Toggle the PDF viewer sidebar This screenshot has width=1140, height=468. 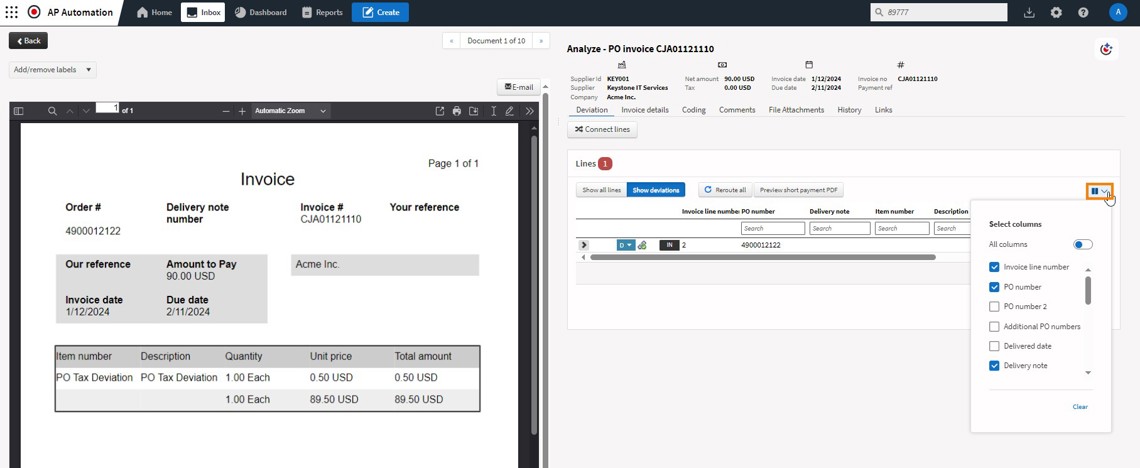click(18, 111)
